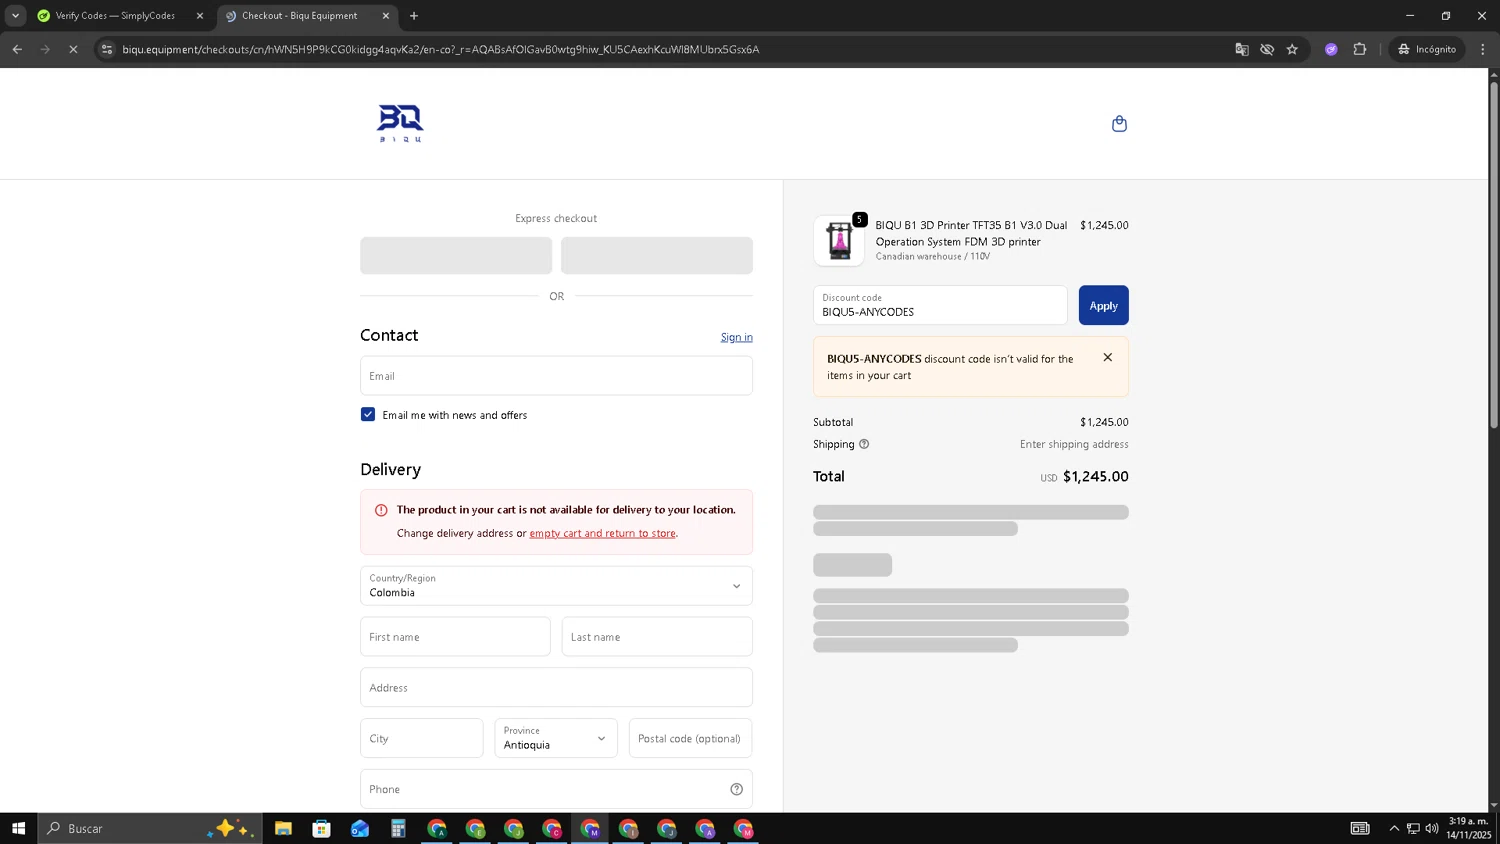1500x844 pixels.
Task: Switch to Verify Codes SimplyCodes tab
Action: pos(115,15)
